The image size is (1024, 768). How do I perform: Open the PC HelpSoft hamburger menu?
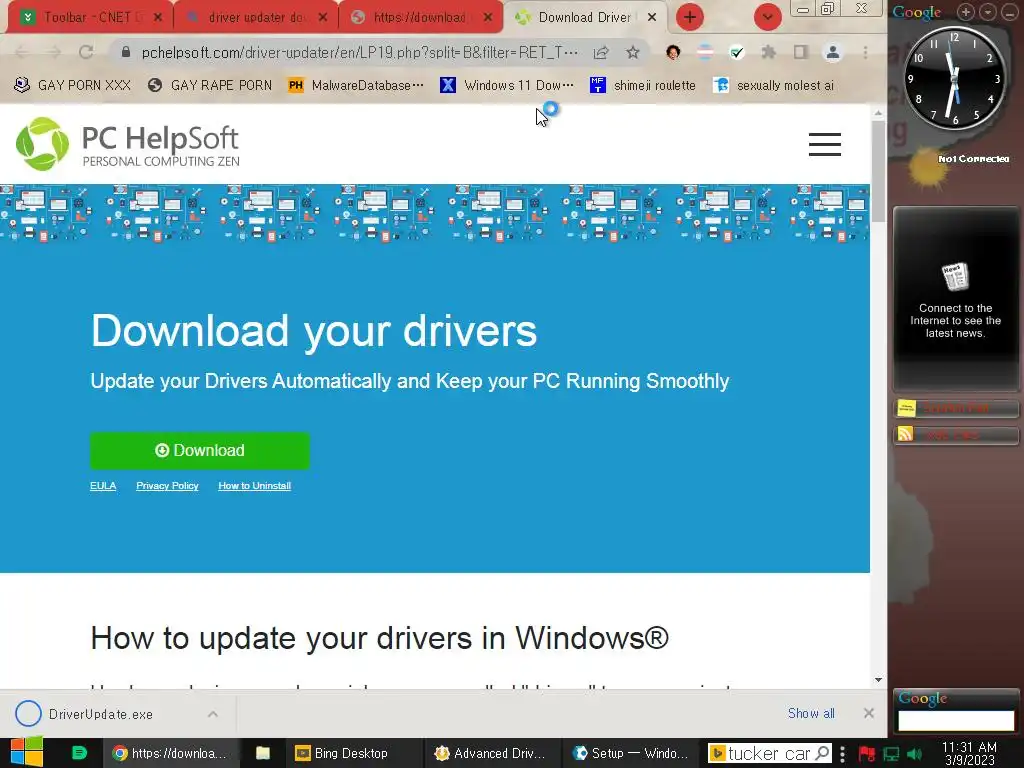824,144
